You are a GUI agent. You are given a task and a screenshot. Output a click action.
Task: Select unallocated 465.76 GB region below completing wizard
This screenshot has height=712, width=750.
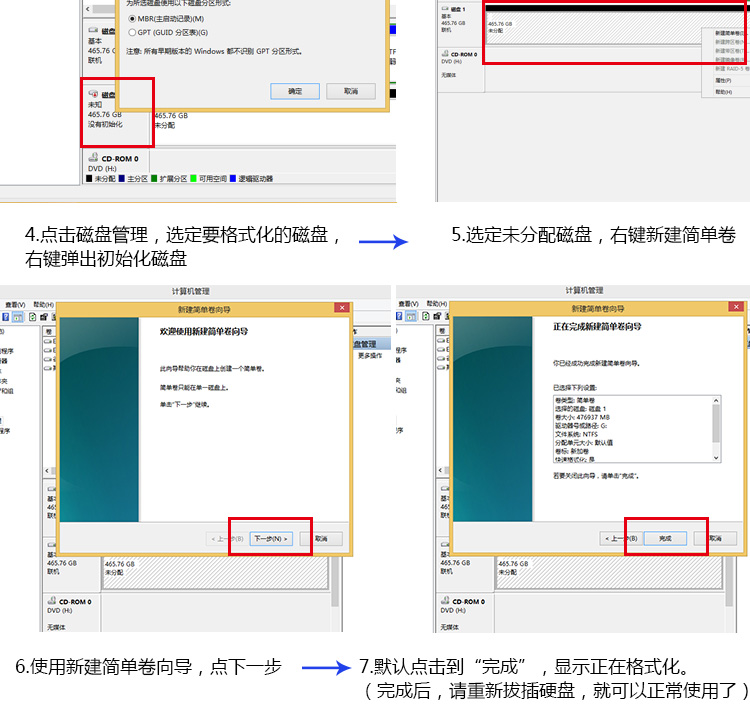pos(608,573)
